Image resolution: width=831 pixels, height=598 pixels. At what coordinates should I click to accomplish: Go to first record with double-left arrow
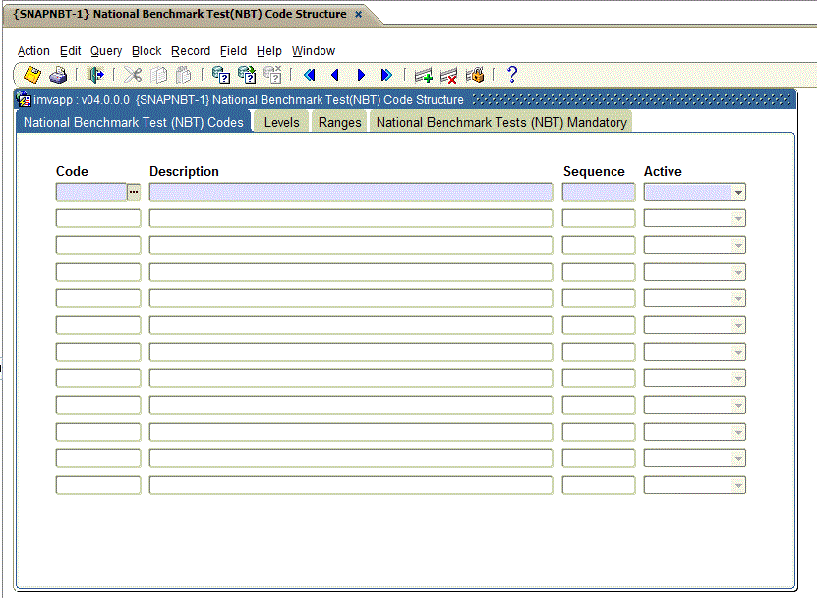(309, 75)
